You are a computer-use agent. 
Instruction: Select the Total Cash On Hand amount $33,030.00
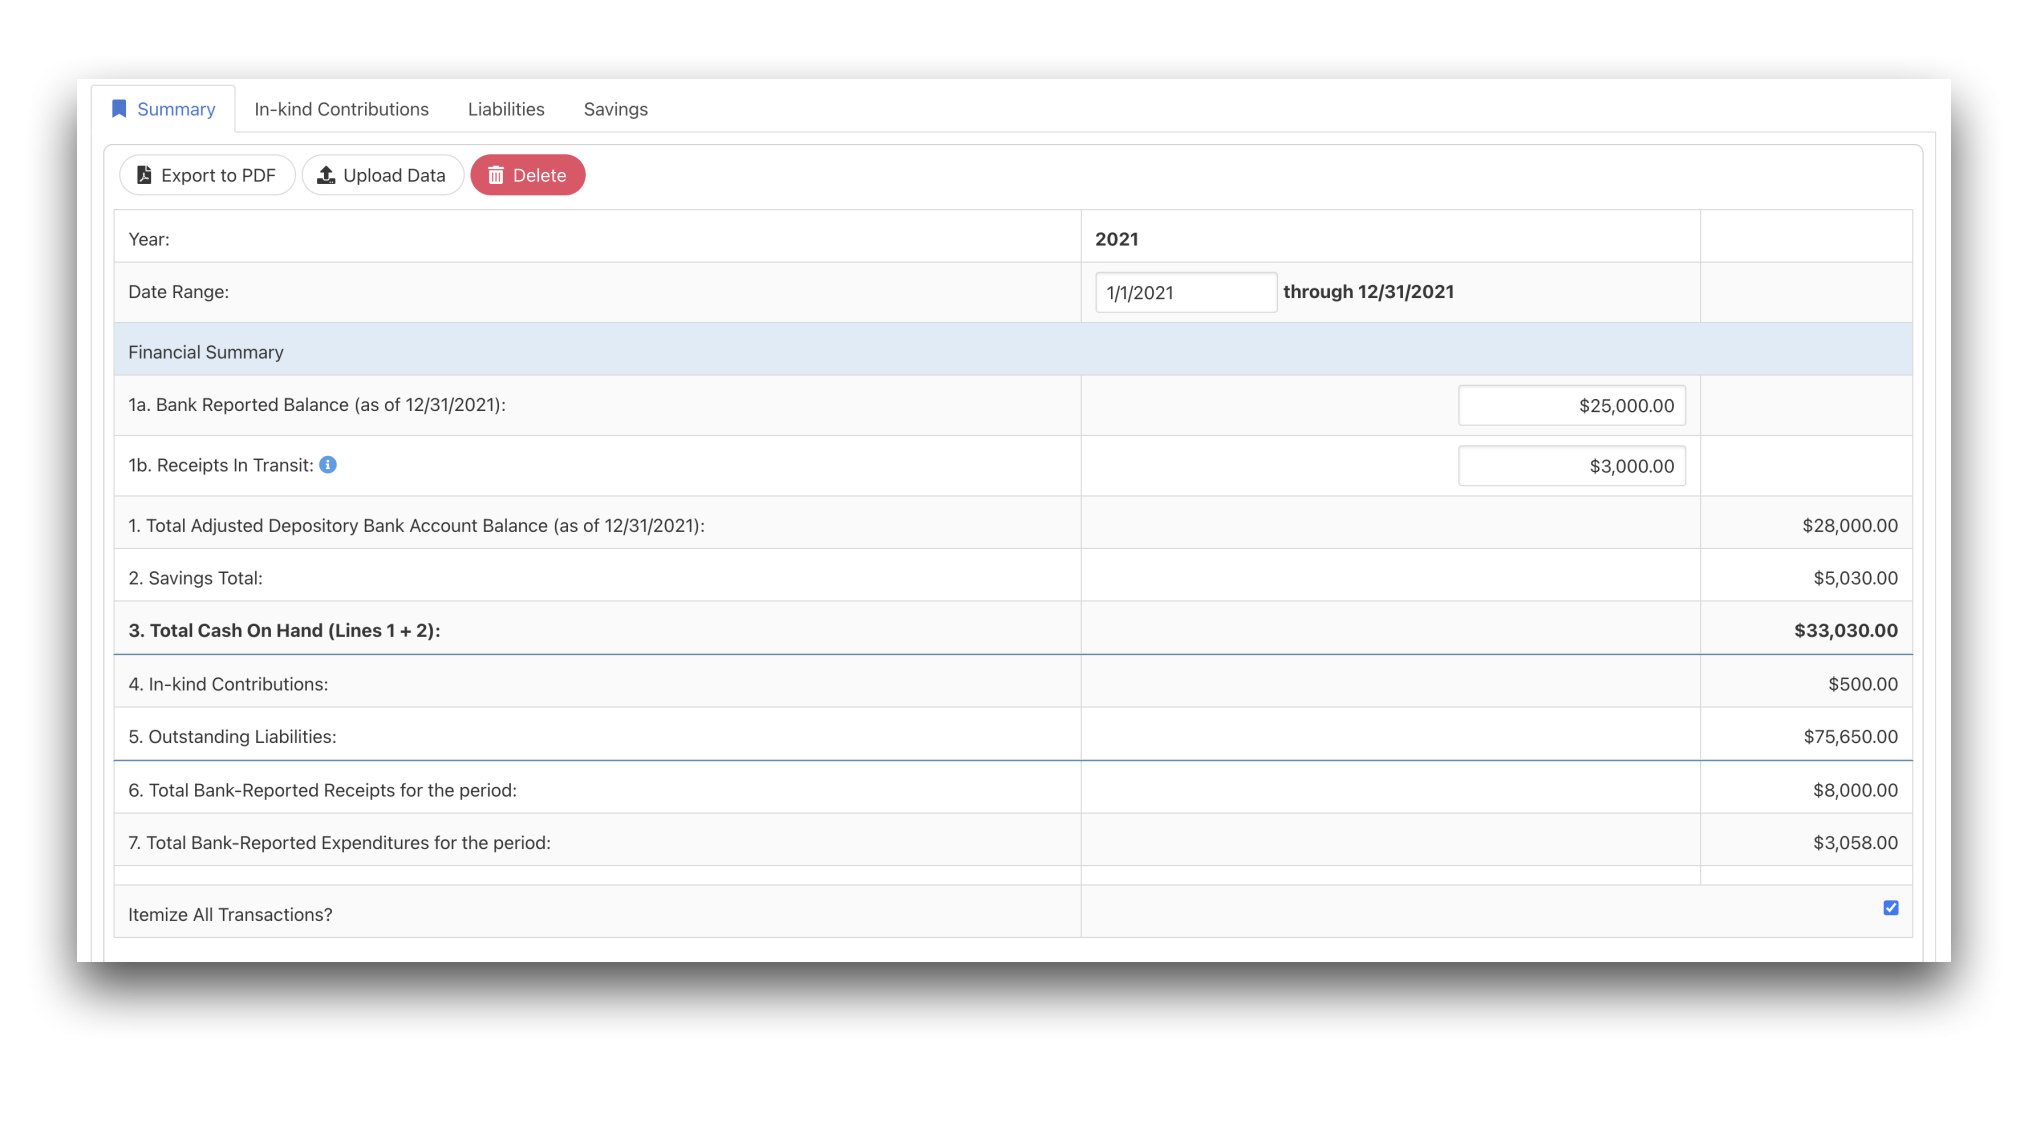coord(1845,631)
